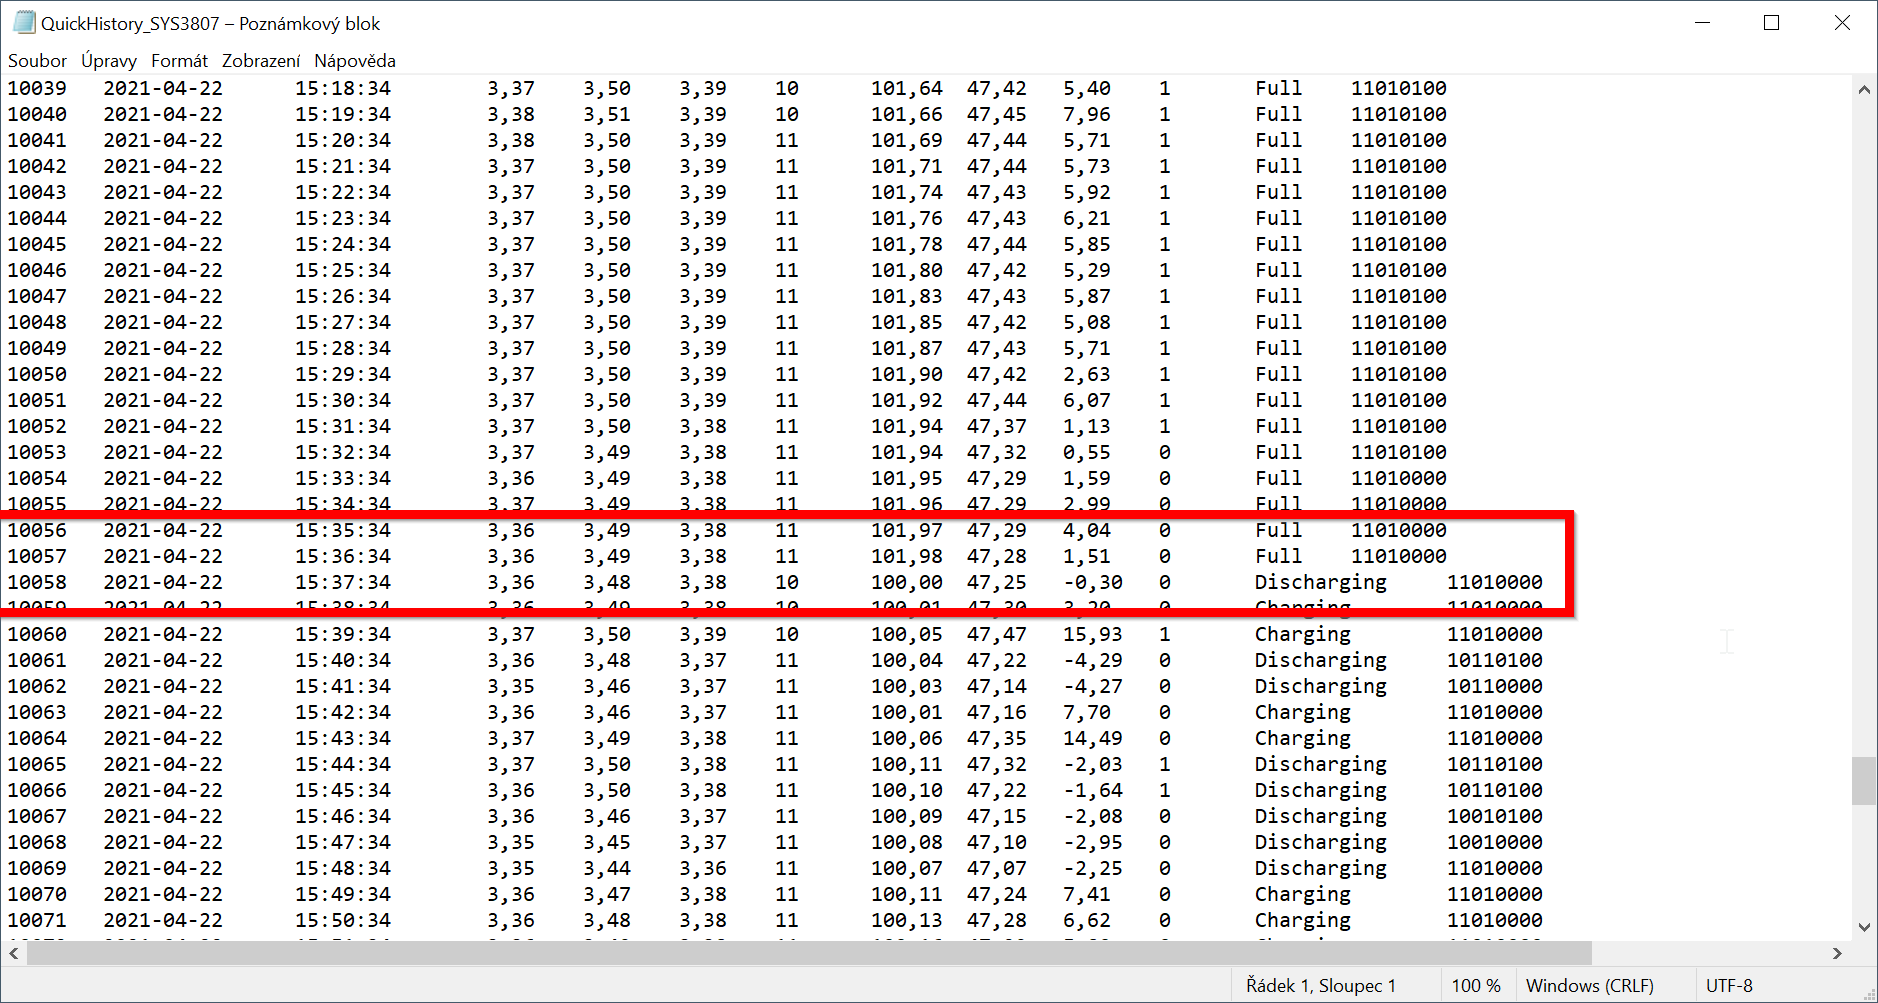Click 'Windows (CRLF)' in status bar
Image resolution: width=1878 pixels, height=1003 pixels.
click(1589, 986)
